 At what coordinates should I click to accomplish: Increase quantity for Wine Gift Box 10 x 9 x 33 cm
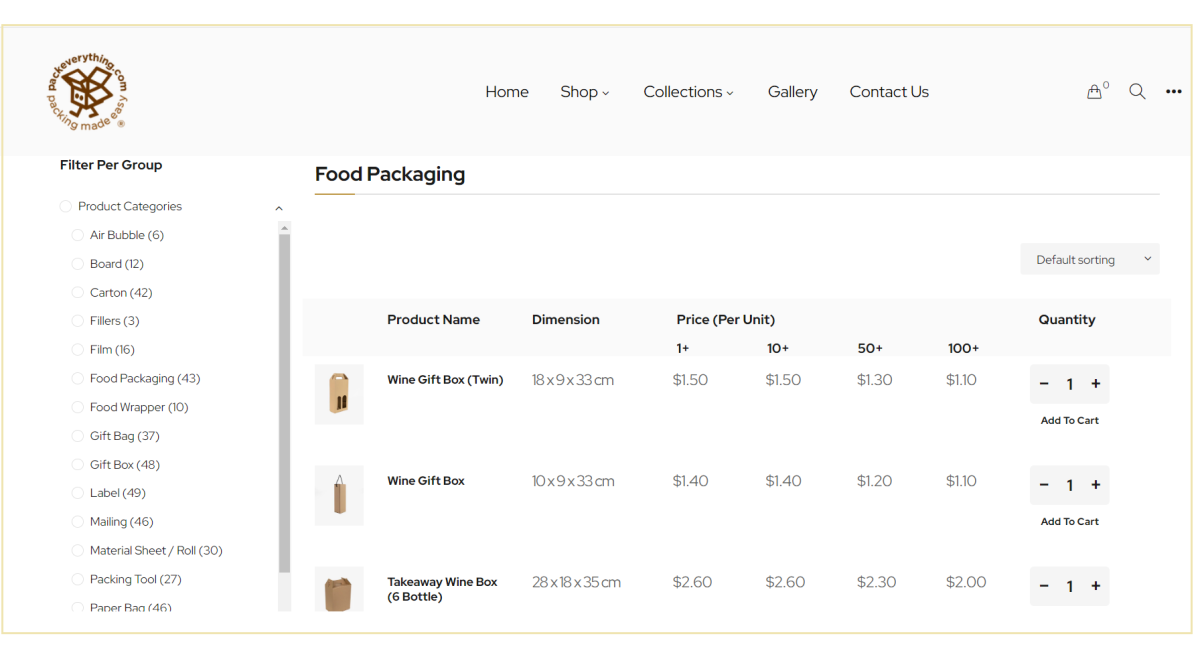pyautogui.click(x=1096, y=485)
